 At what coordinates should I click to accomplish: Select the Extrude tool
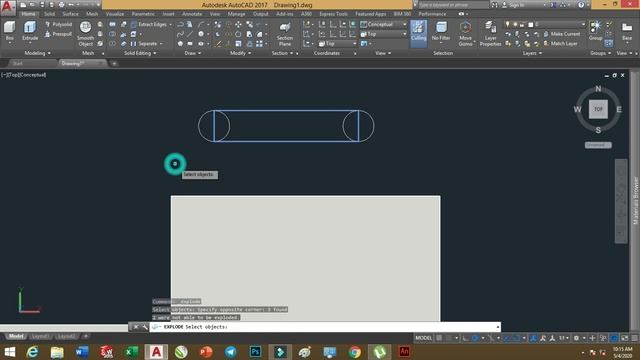point(30,31)
